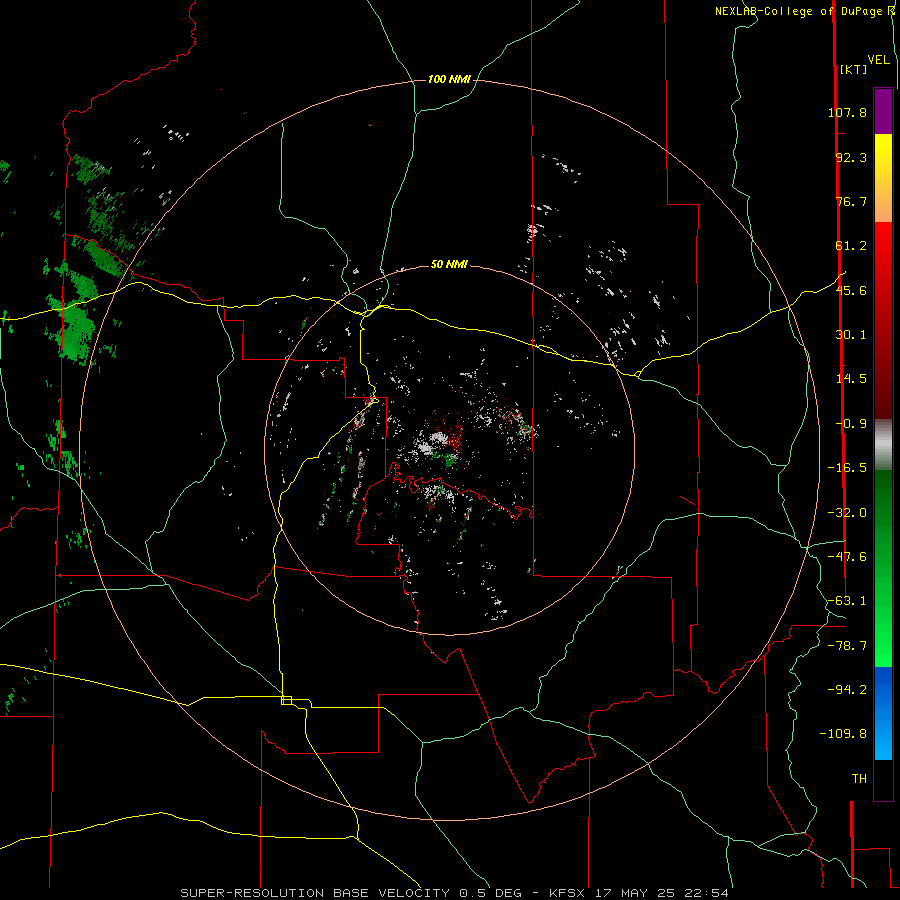Screen dimensions: 900x900
Task: Click the -94.2 legend value
Action: tap(847, 690)
